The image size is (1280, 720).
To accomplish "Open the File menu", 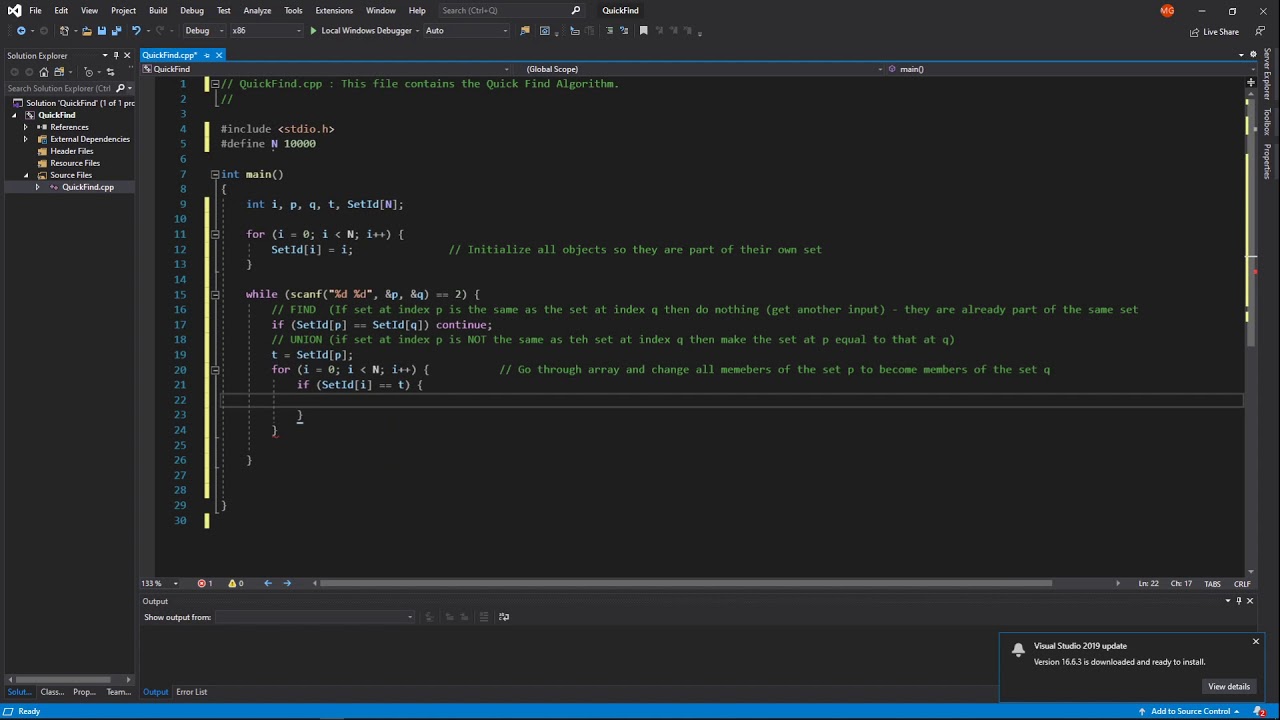I will pos(35,11).
